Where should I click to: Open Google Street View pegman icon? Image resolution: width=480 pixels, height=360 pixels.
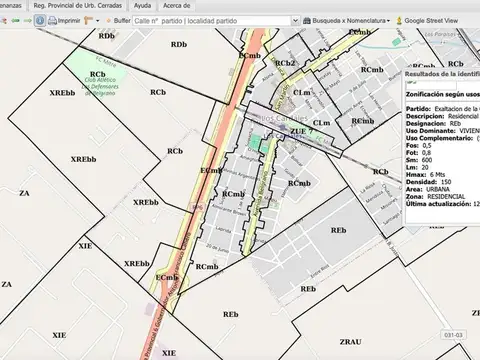(x=399, y=21)
